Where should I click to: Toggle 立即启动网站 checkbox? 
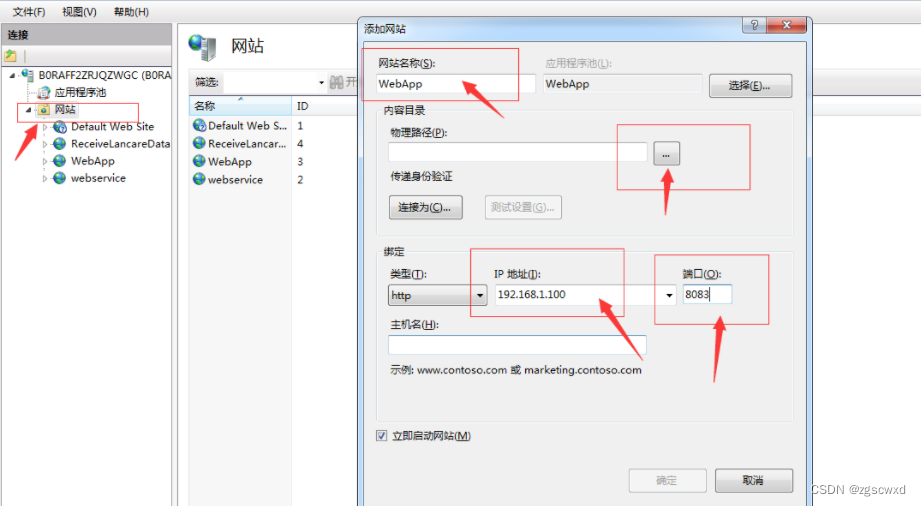tap(382, 435)
